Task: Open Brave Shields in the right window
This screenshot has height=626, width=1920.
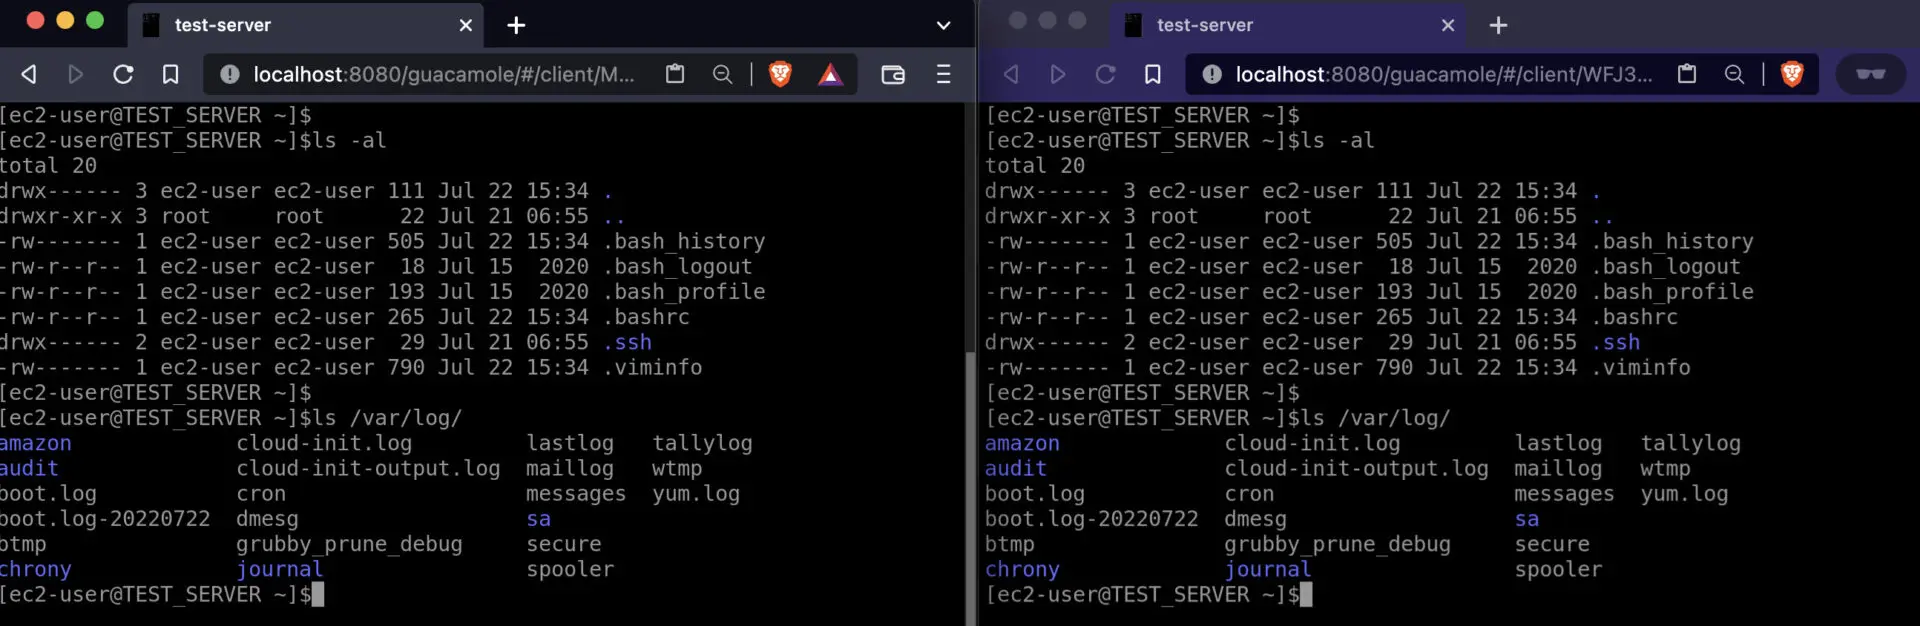Action: [1792, 74]
